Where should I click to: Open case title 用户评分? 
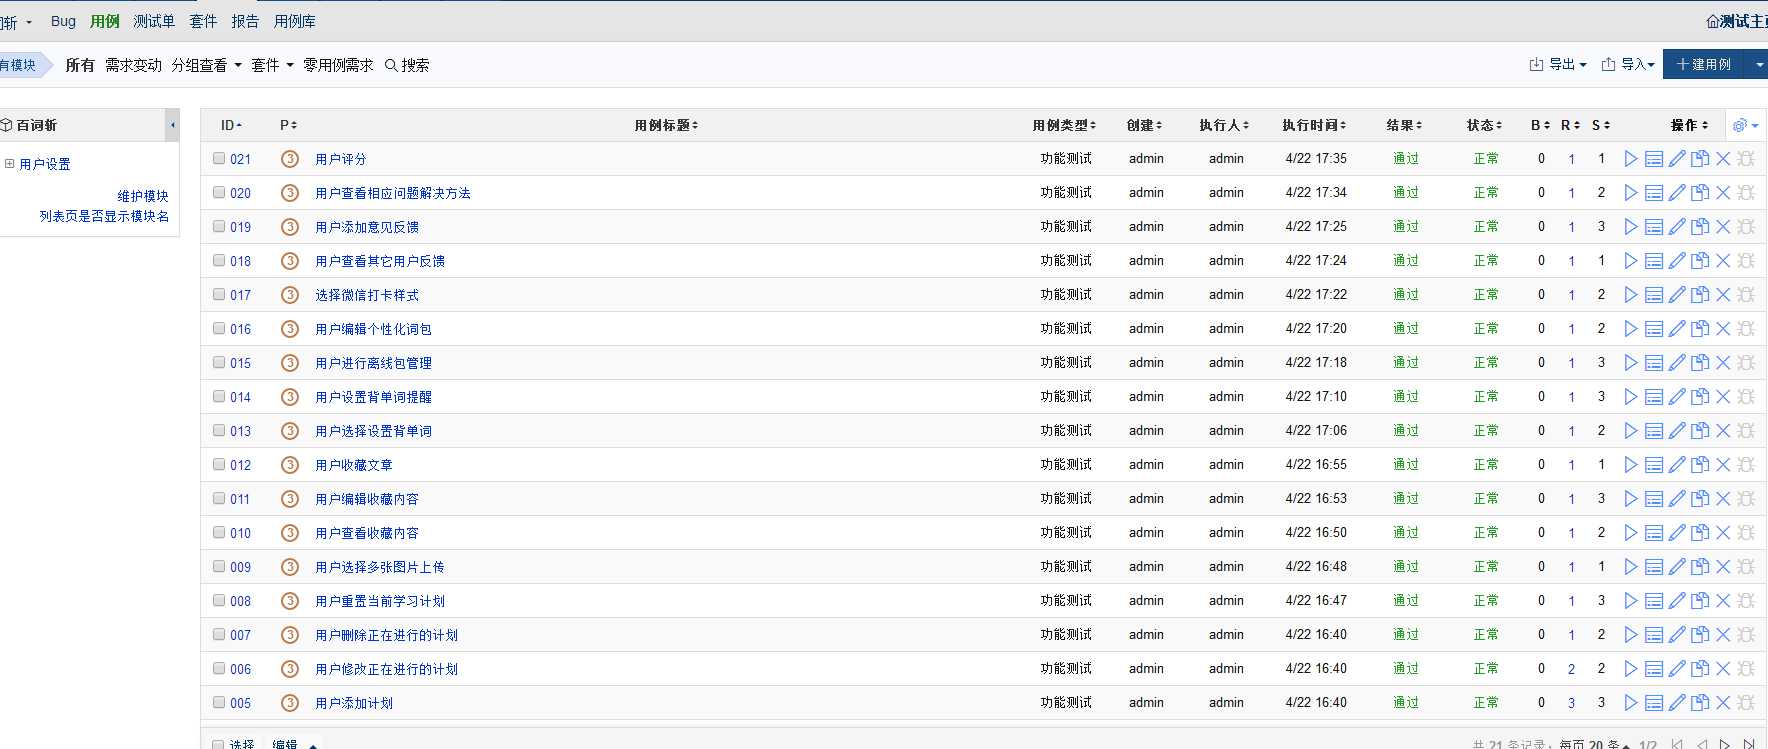(341, 159)
